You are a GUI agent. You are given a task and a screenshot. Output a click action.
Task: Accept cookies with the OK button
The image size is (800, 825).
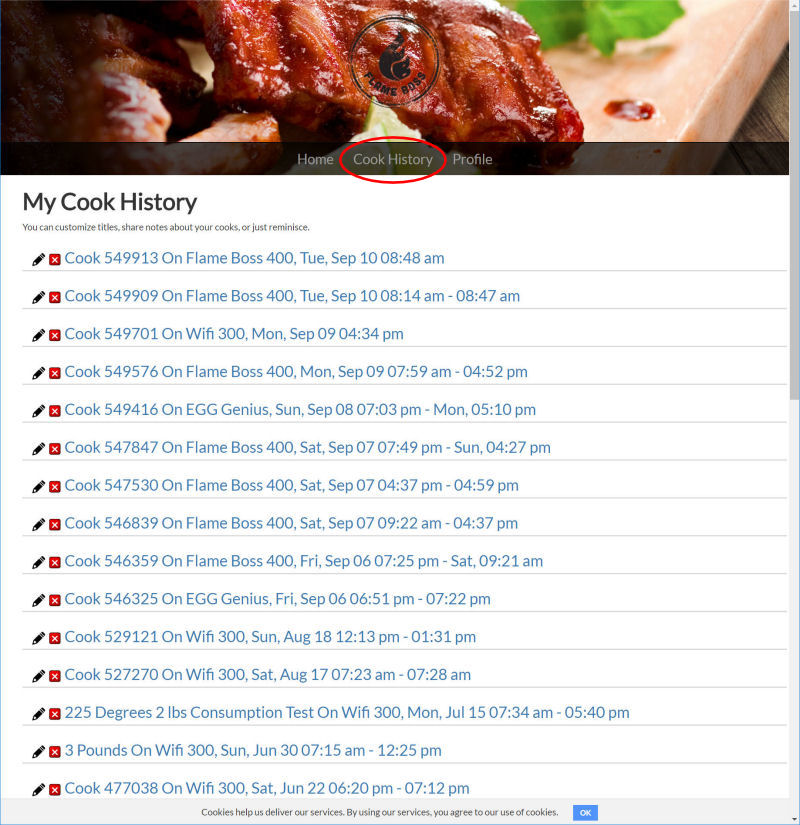point(585,812)
